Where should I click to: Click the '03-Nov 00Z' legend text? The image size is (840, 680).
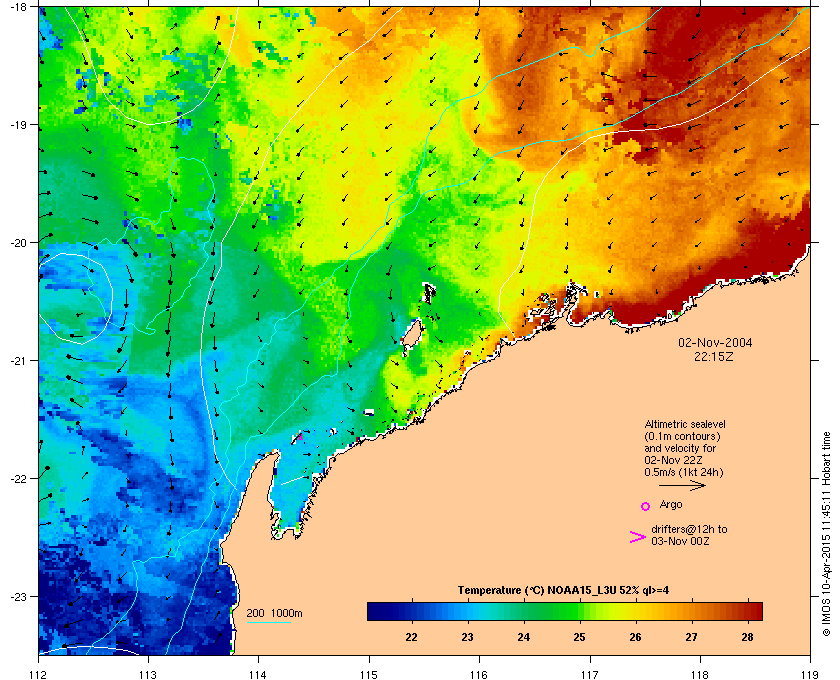click(x=680, y=541)
